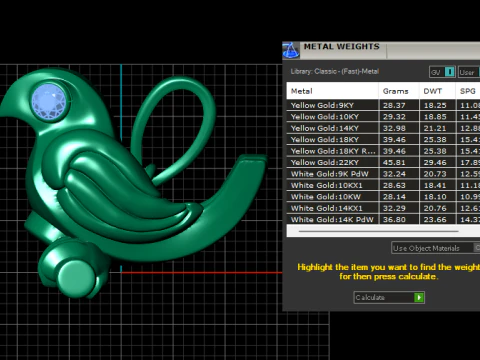Click the 29.46 DWT cell for 22KY
The width and height of the screenshot is (480, 360).
437,162
